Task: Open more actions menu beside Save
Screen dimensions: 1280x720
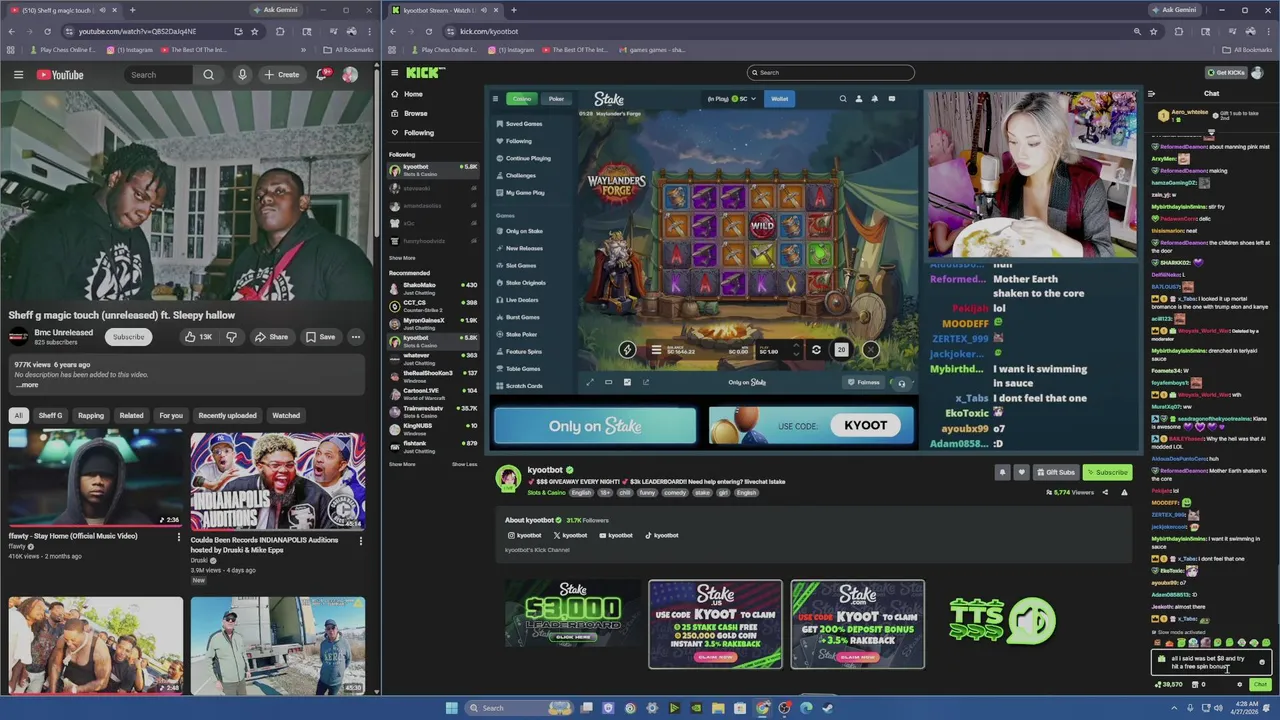Action: [355, 337]
